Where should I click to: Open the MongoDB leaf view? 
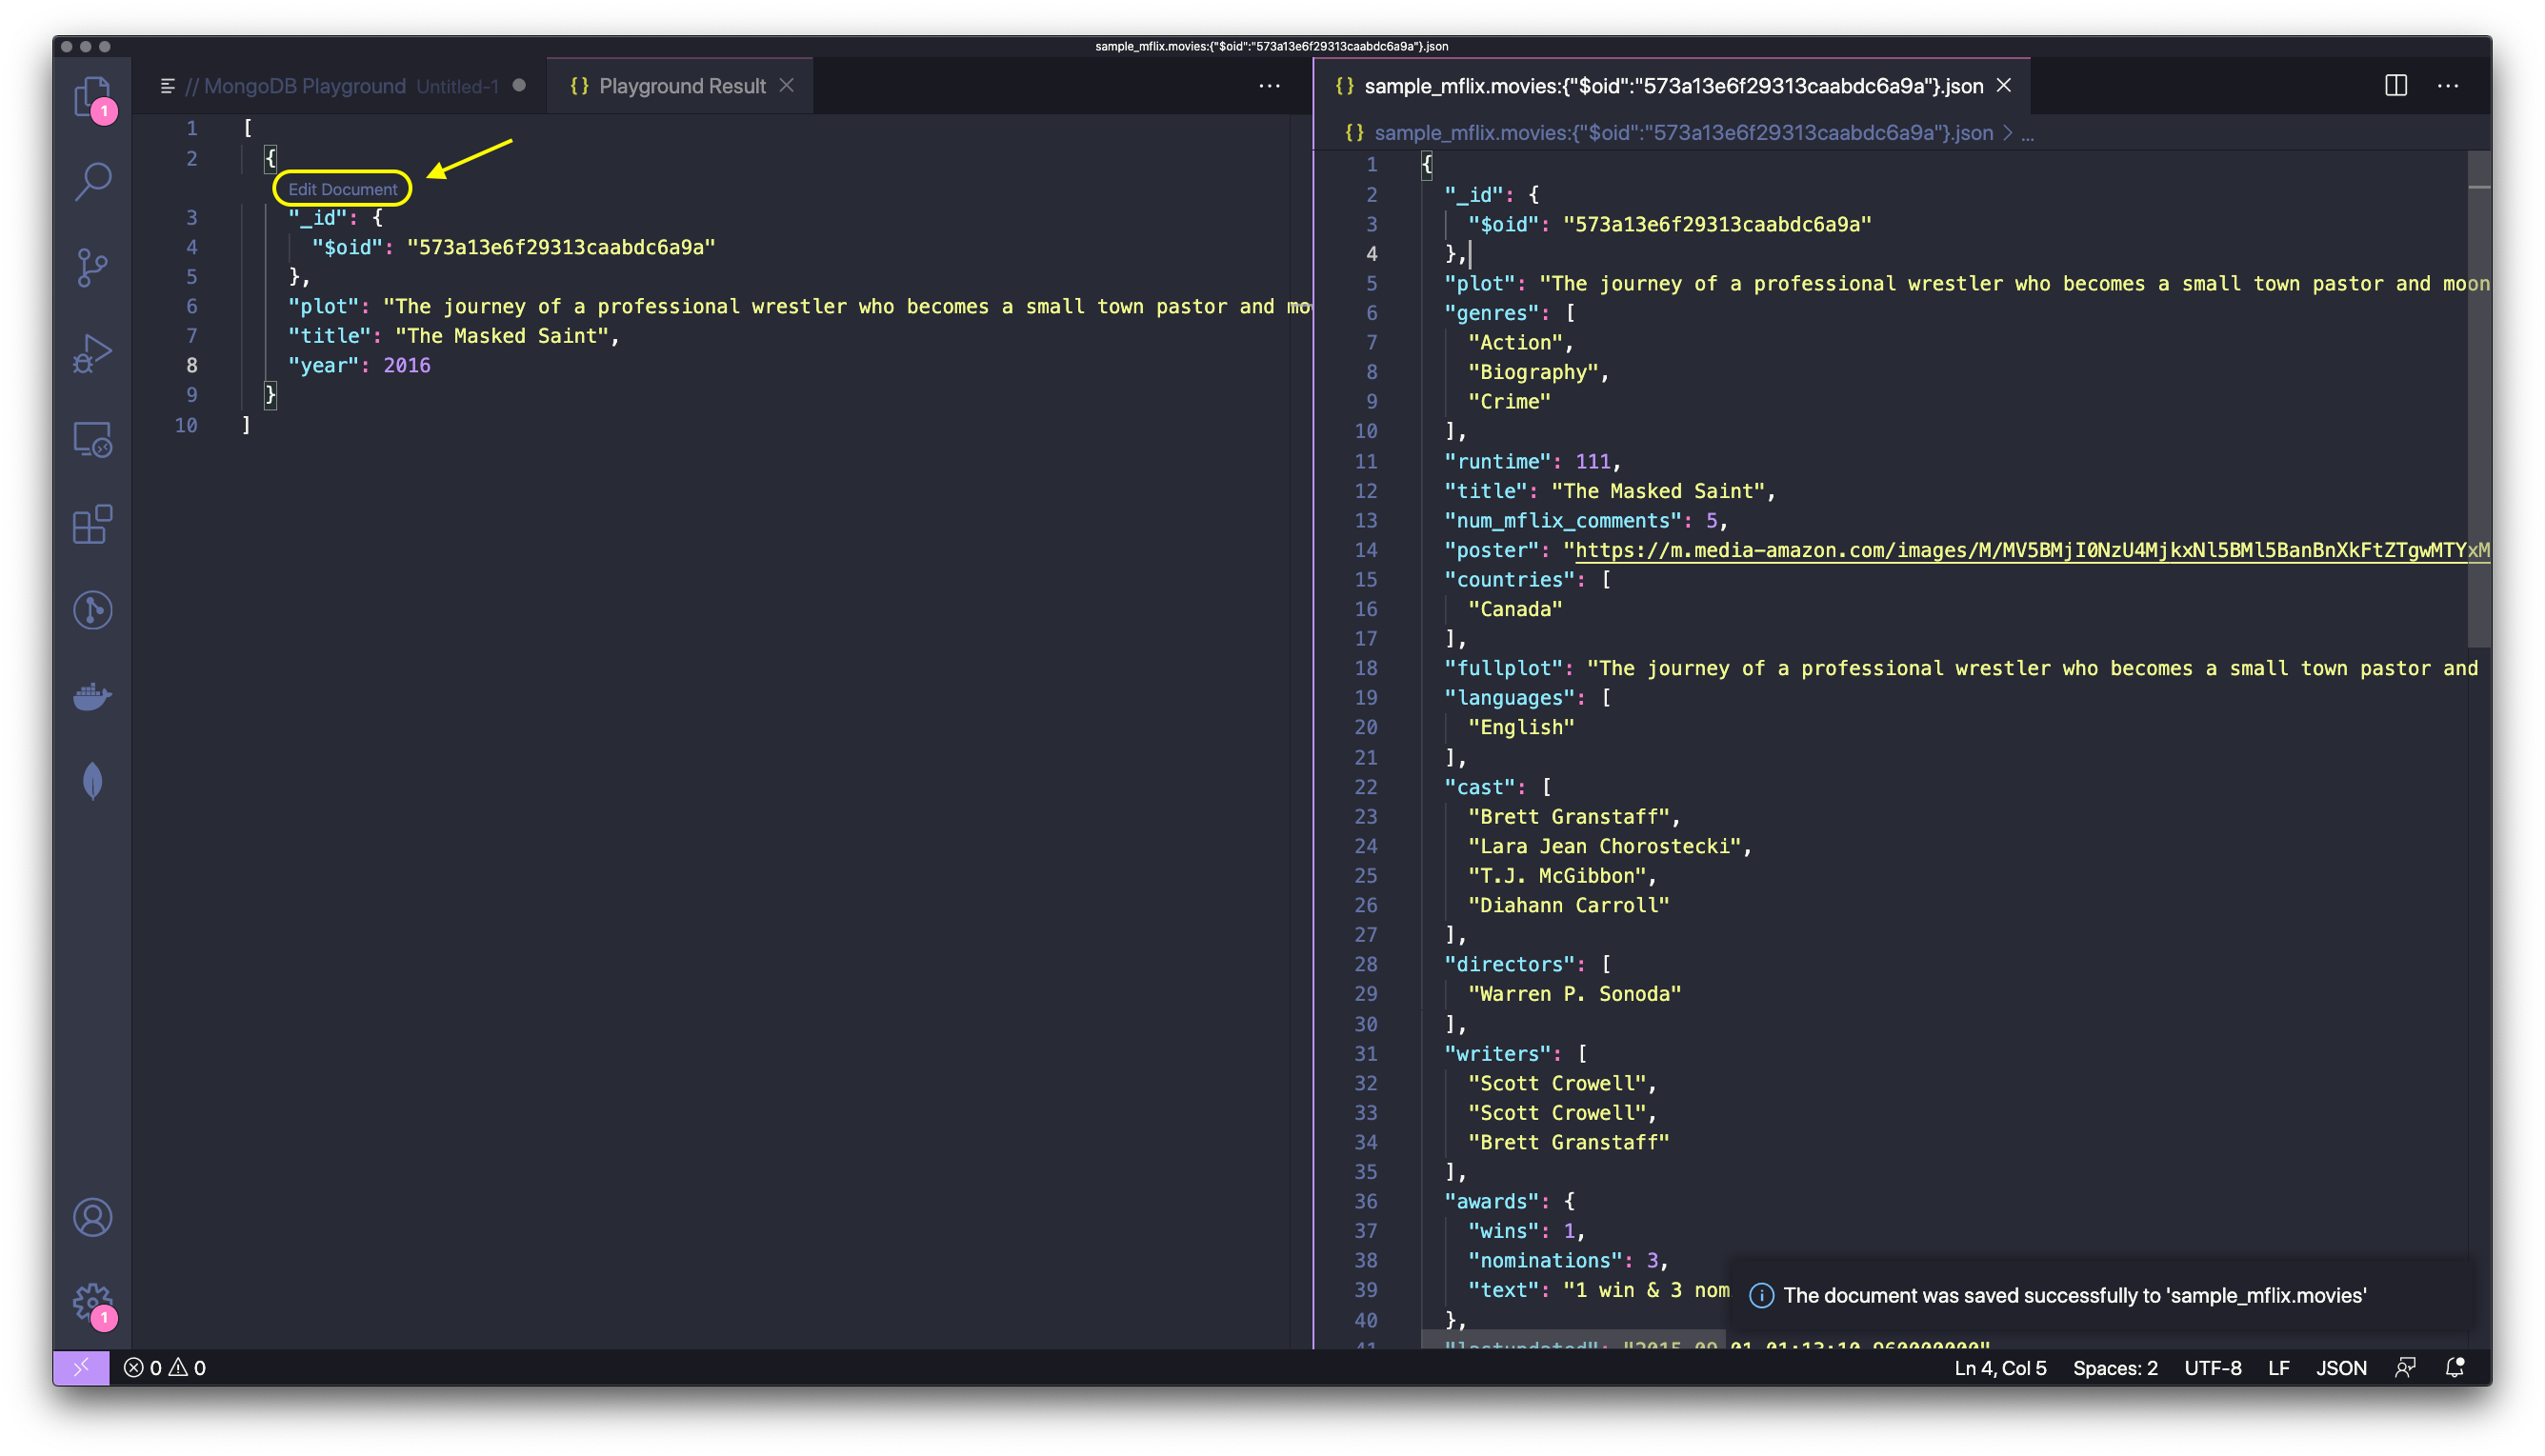pyautogui.click(x=92, y=781)
